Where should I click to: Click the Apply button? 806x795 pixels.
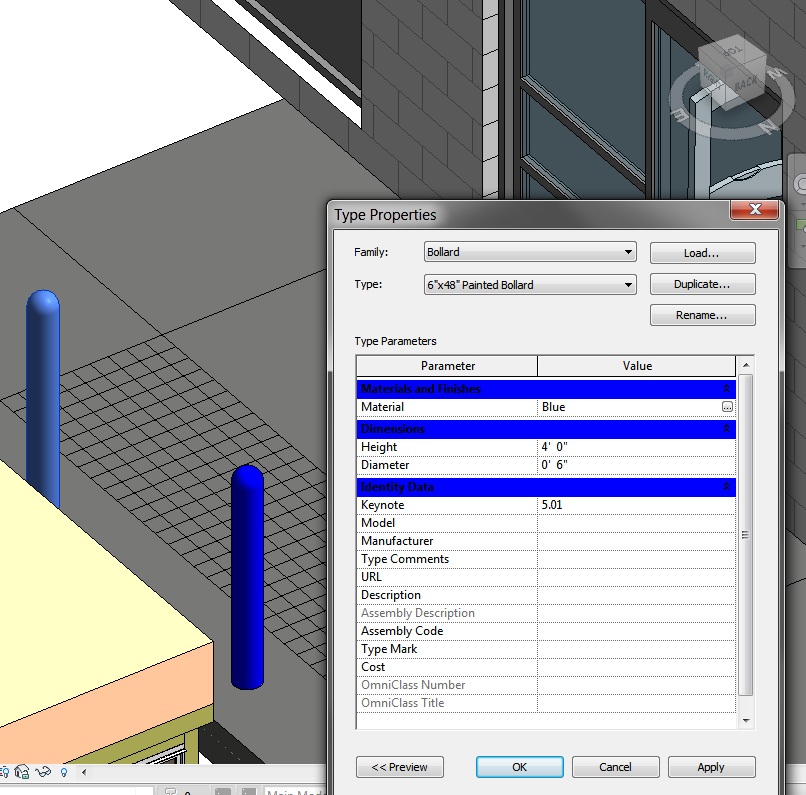click(711, 767)
